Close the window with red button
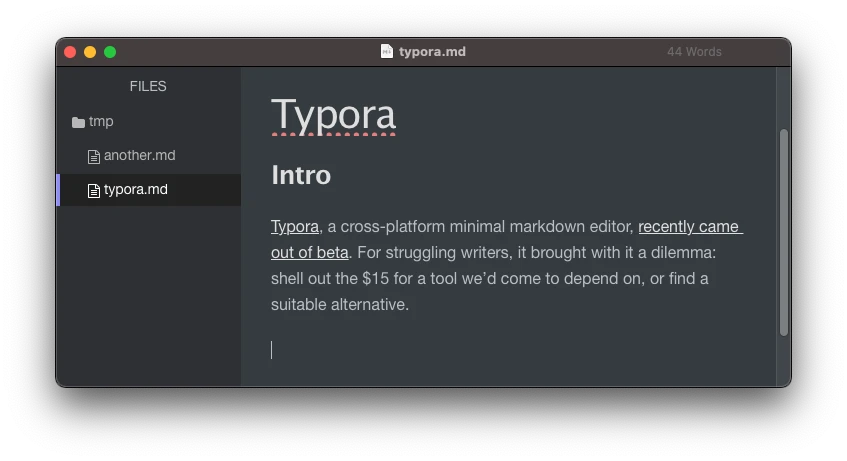The width and height of the screenshot is (847, 461). [x=70, y=52]
